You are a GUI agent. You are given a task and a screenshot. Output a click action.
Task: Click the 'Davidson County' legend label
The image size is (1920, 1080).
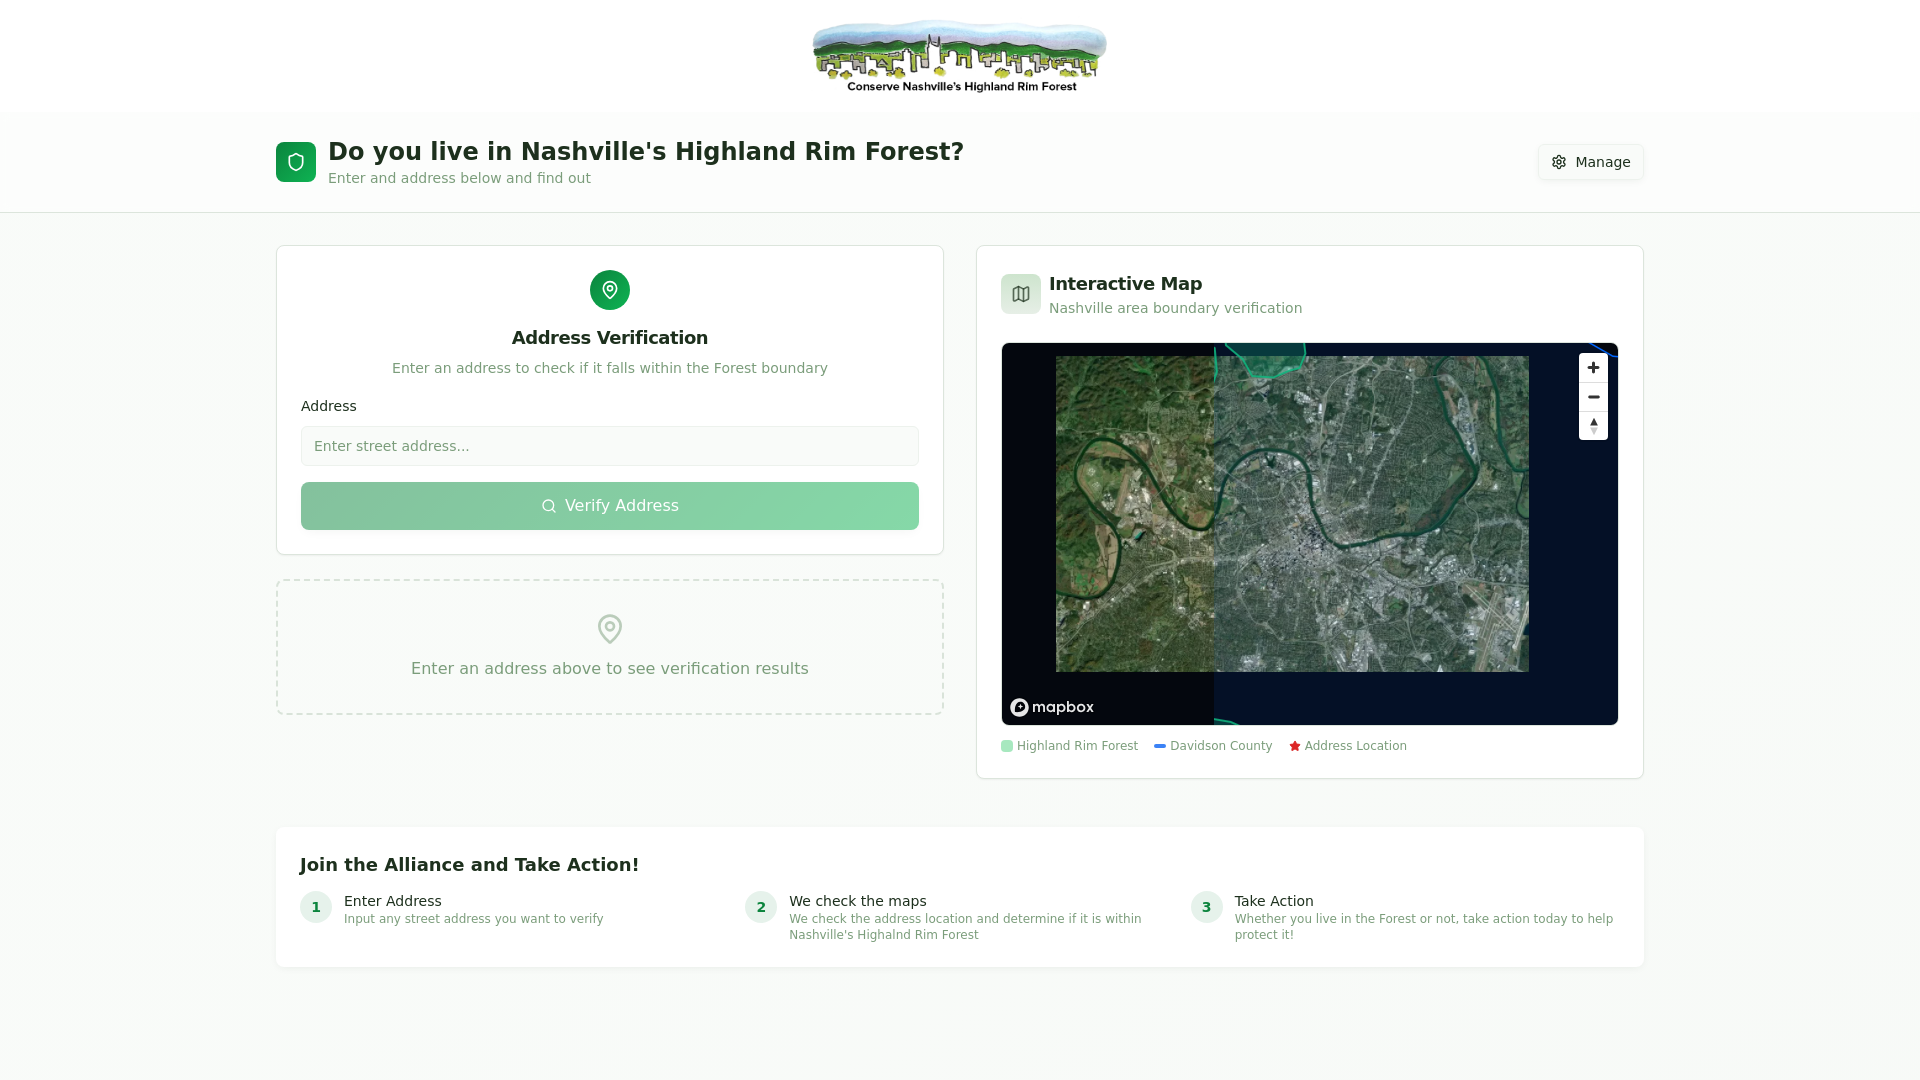click(x=1221, y=746)
